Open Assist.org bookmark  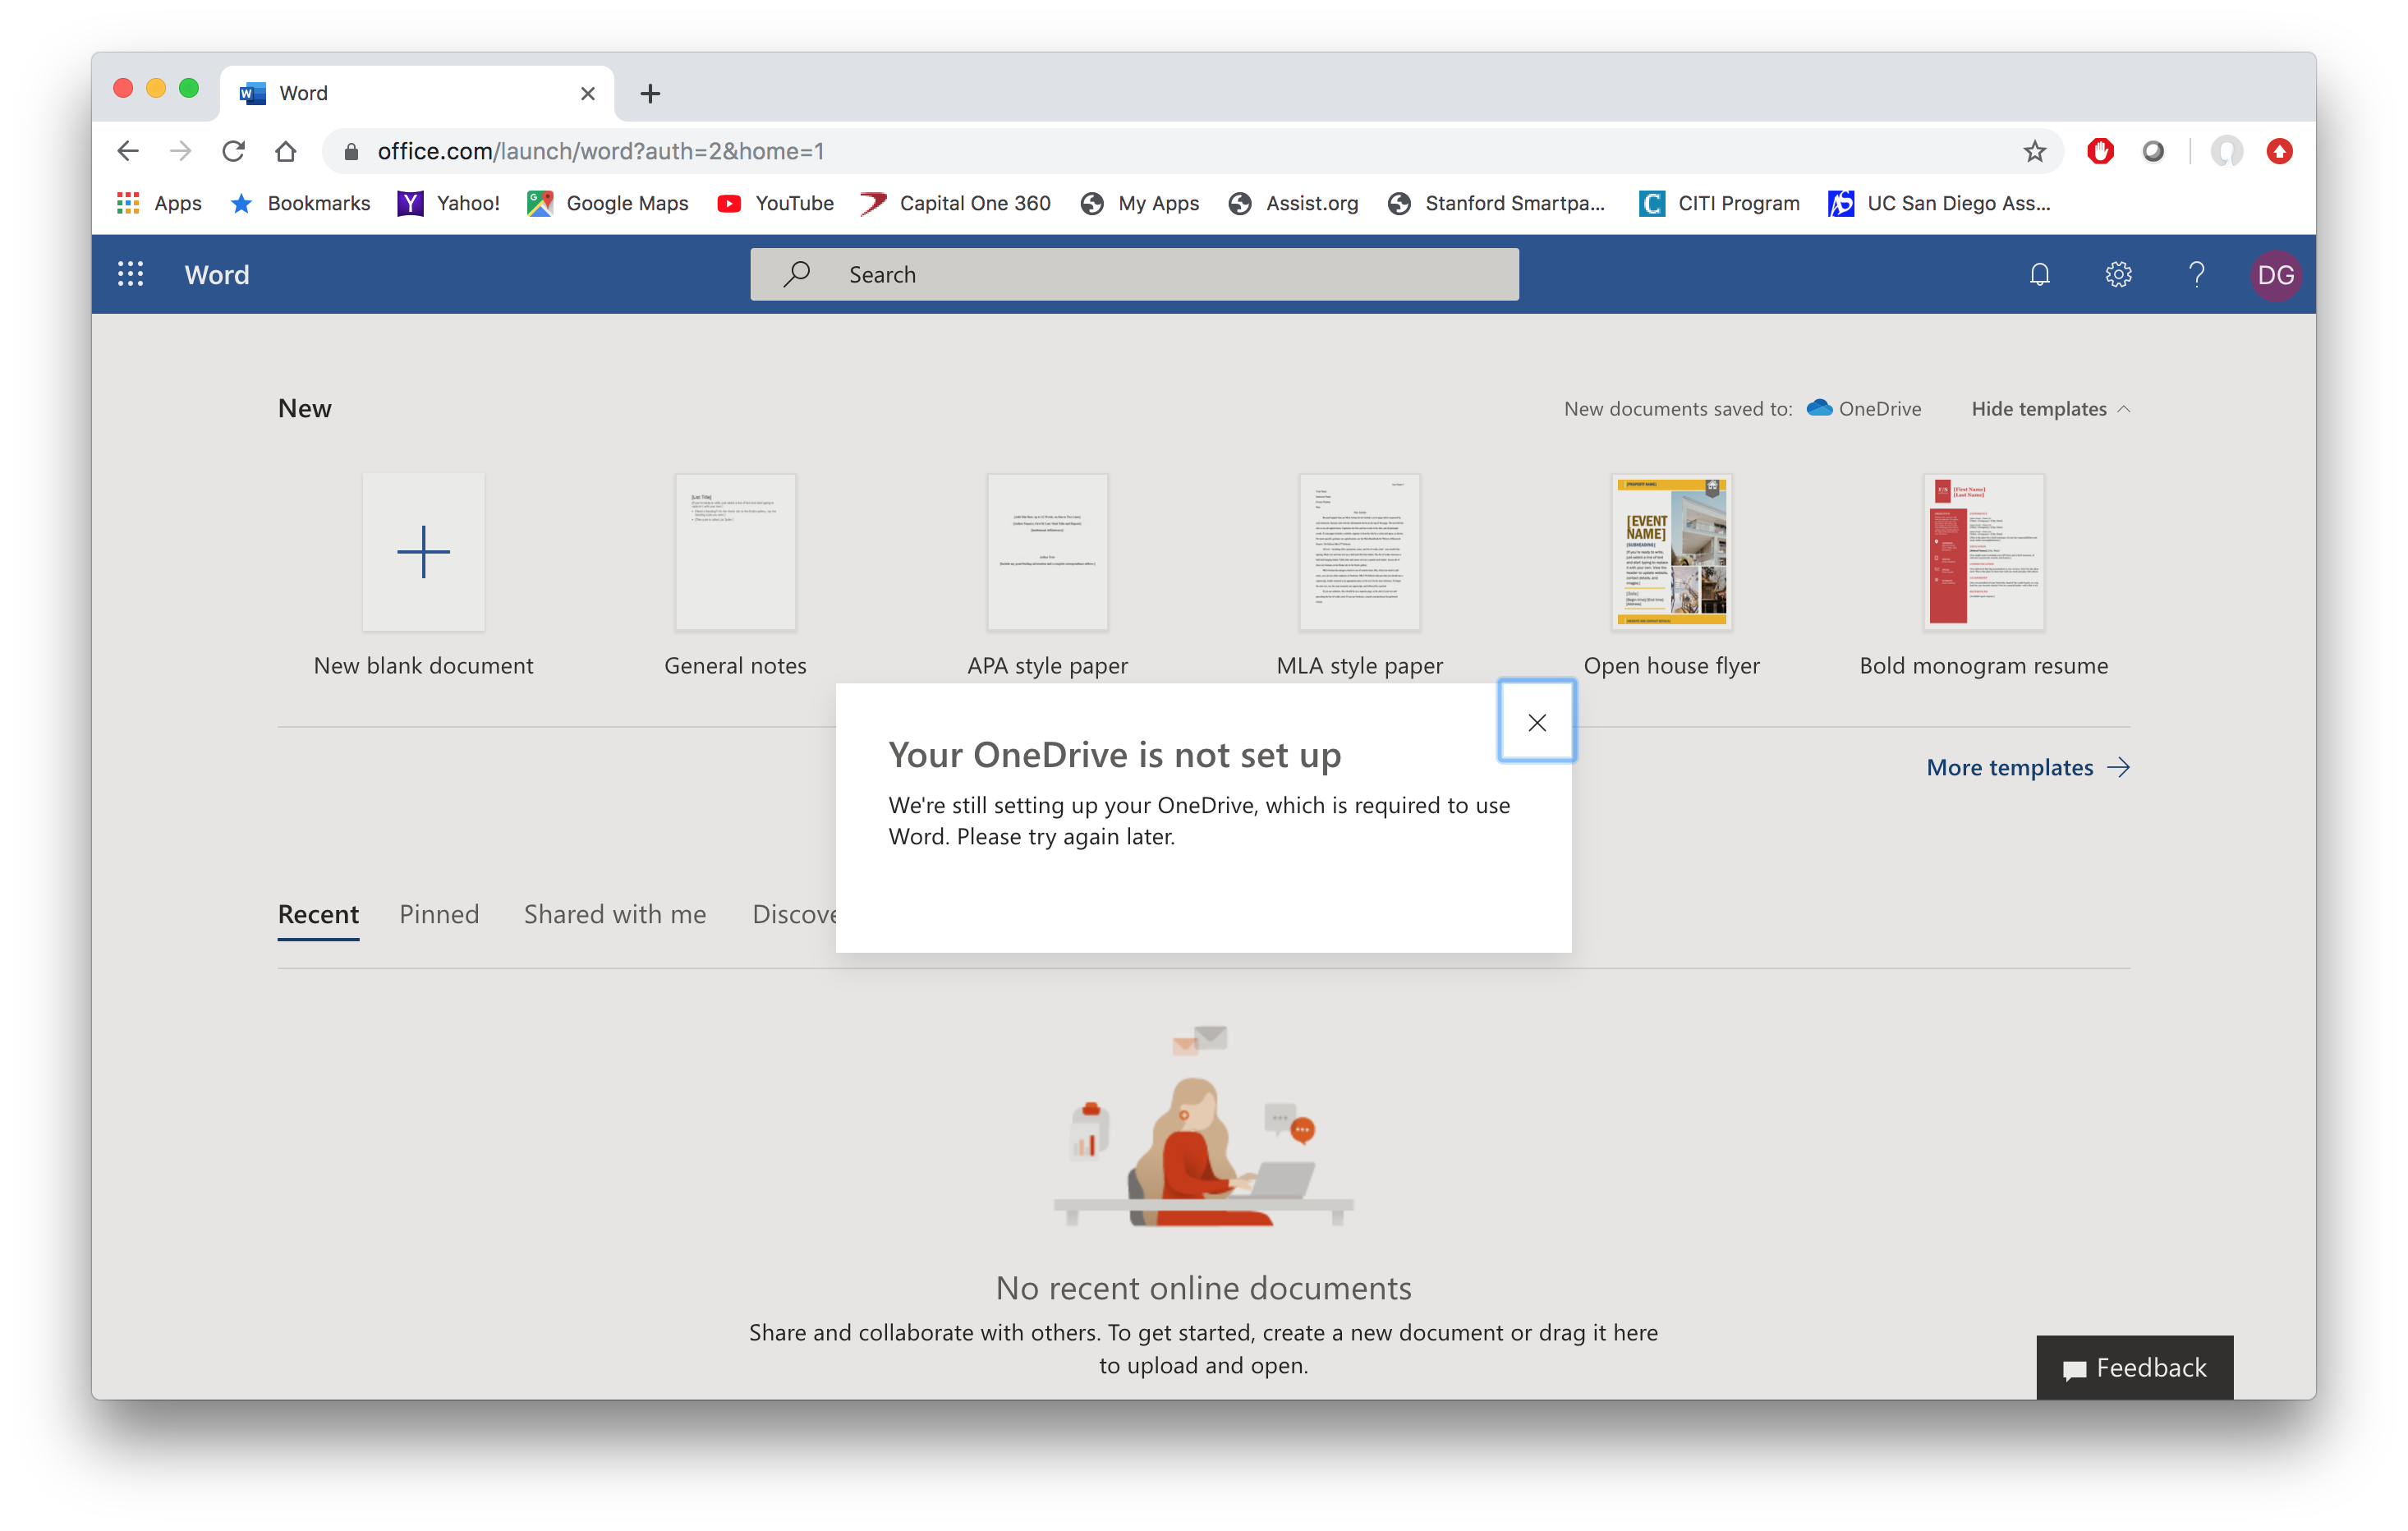[x=1293, y=203]
